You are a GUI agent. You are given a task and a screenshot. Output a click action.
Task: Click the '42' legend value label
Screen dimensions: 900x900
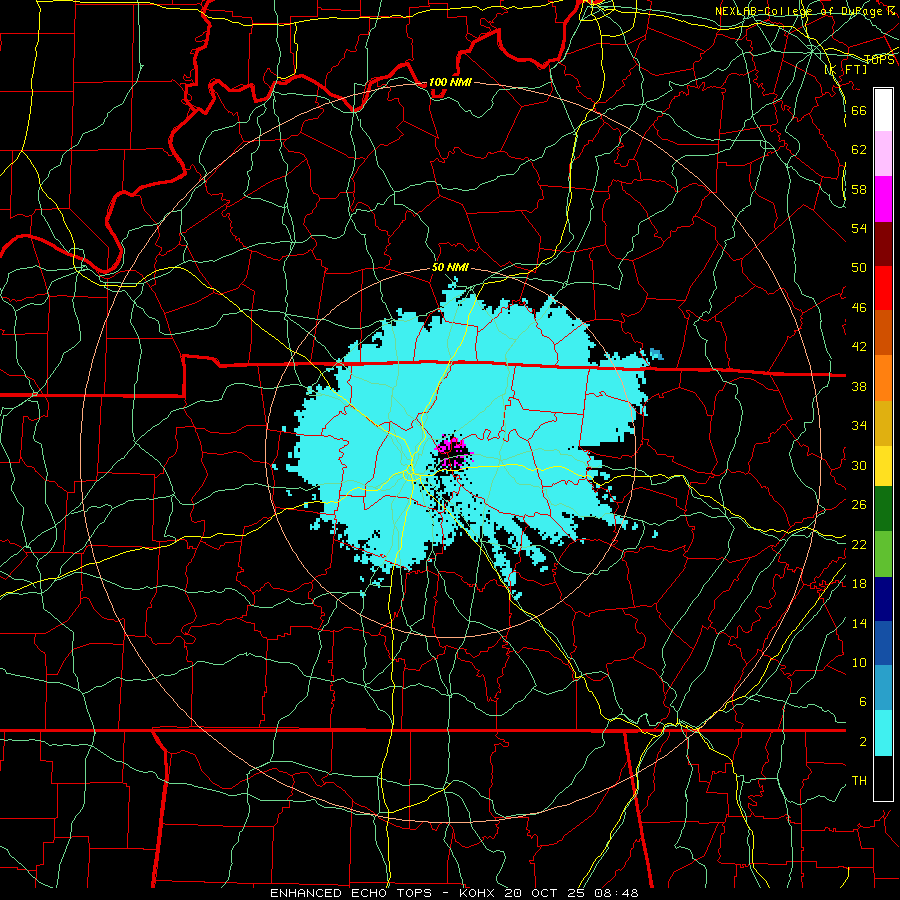pos(859,347)
